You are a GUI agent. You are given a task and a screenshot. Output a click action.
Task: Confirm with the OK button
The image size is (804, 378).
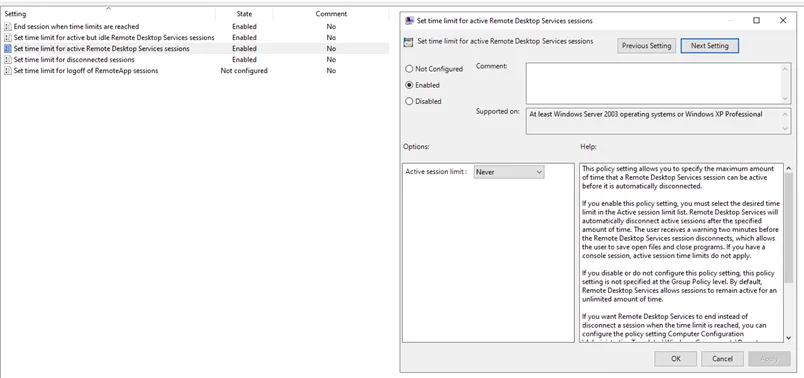[x=675, y=359]
